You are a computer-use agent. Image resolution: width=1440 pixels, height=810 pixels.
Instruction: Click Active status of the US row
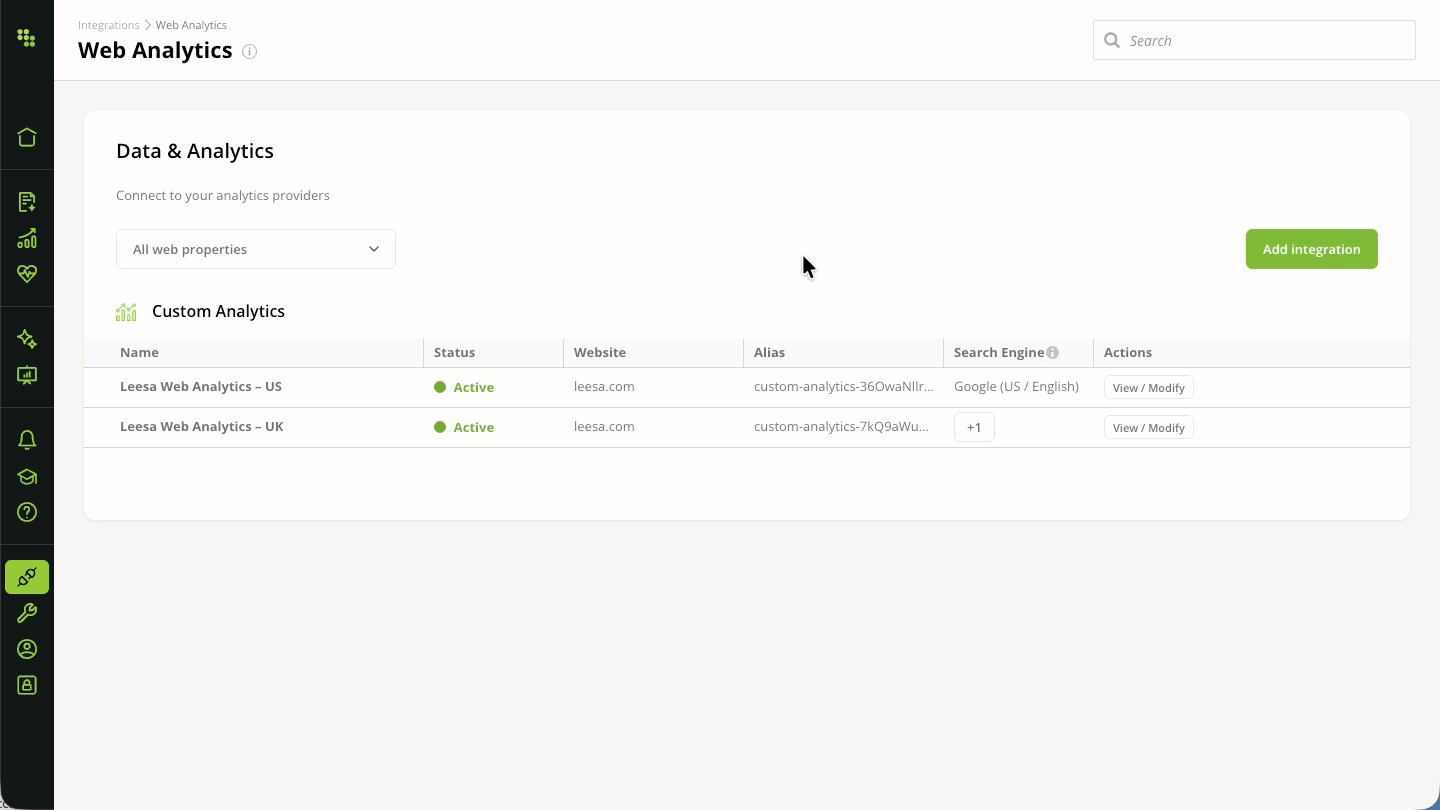pos(464,387)
